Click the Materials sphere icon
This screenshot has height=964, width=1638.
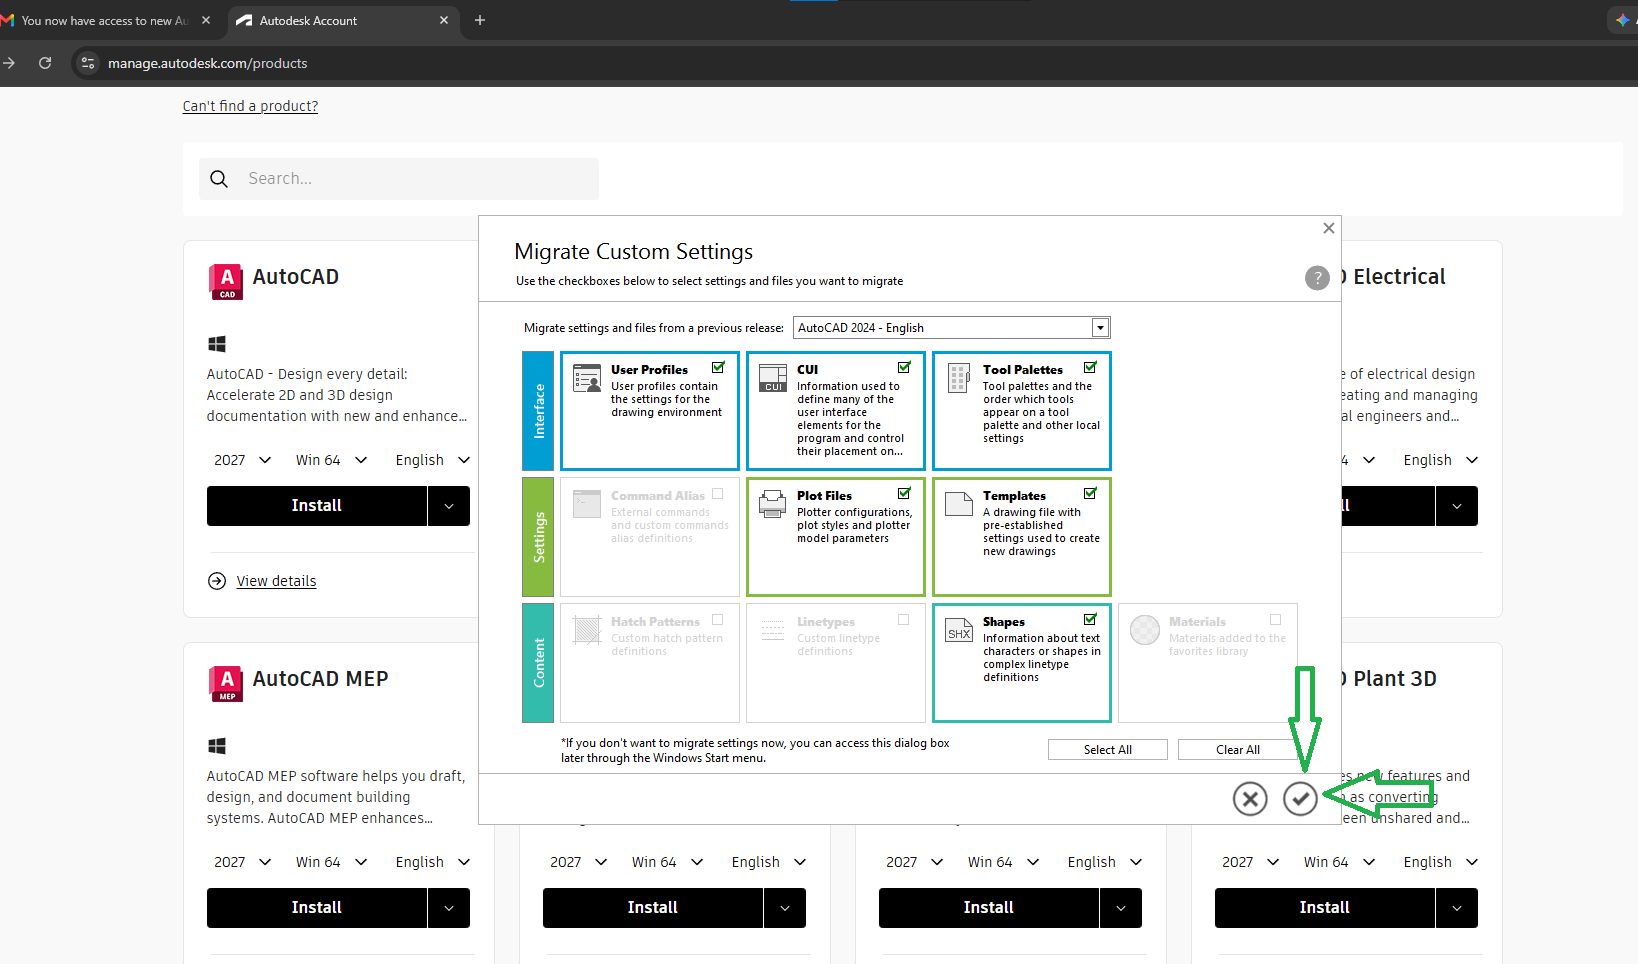pyautogui.click(x=1145, y=630)
